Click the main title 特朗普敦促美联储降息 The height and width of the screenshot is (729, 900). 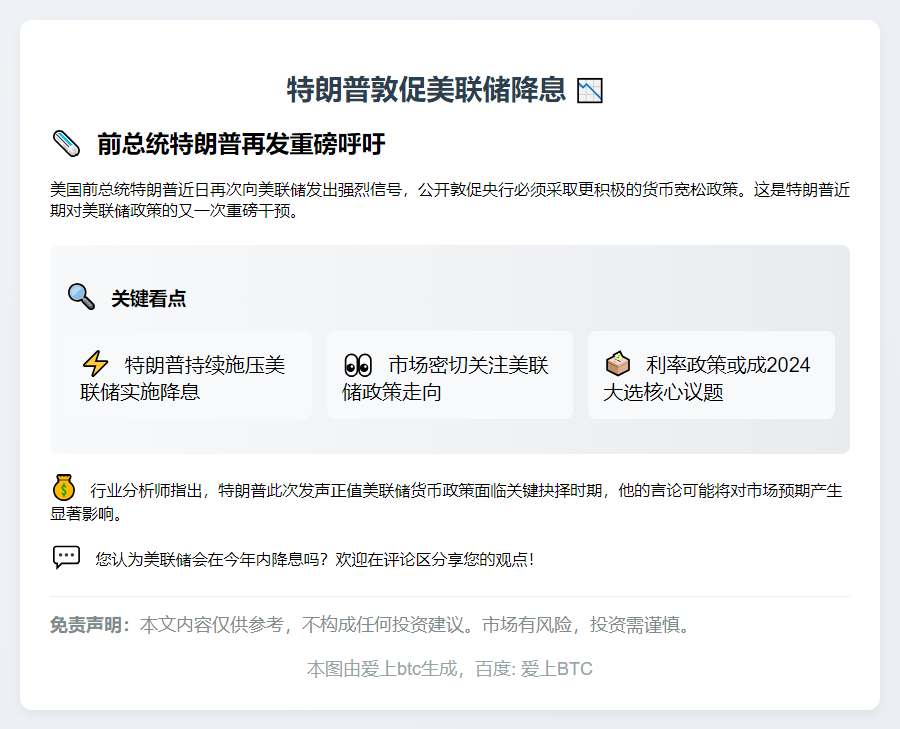426,90
